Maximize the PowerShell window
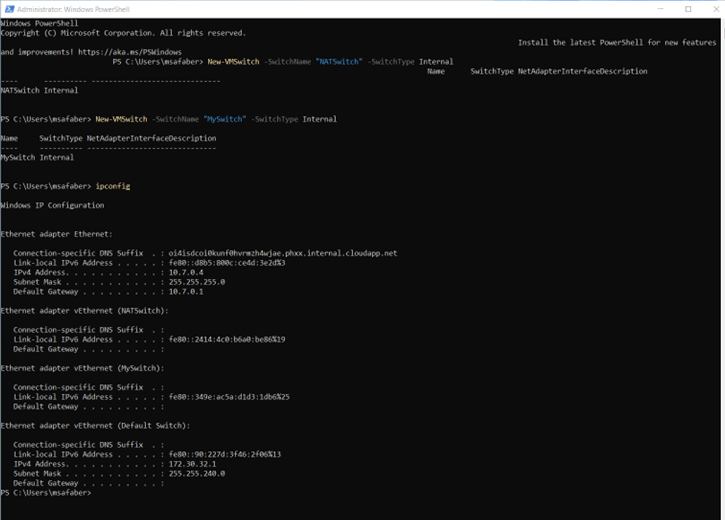 coord(687,8)
